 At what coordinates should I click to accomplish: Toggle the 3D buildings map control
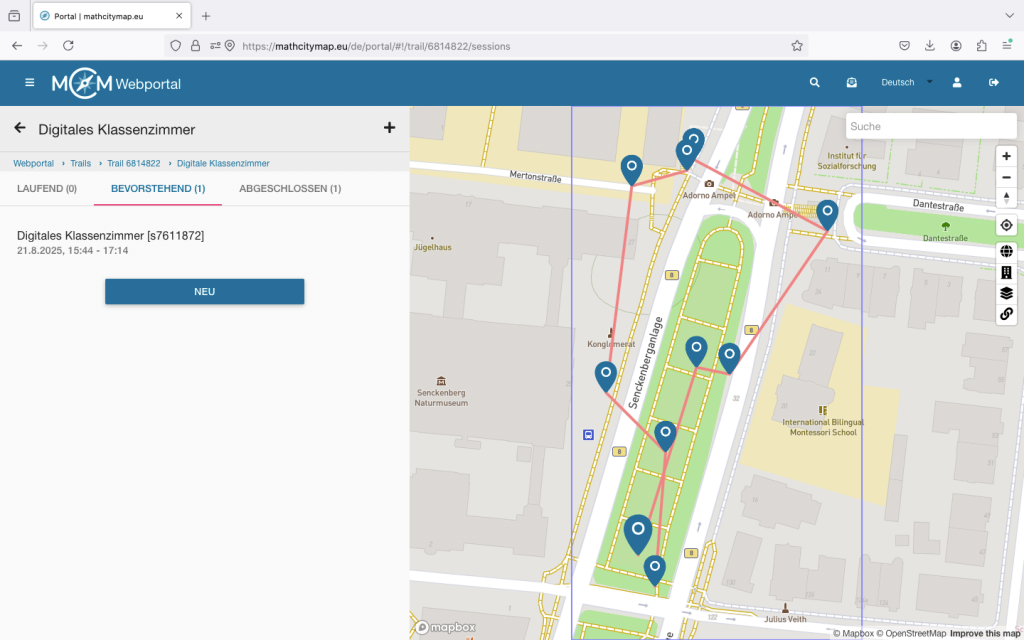[1006, 272]
